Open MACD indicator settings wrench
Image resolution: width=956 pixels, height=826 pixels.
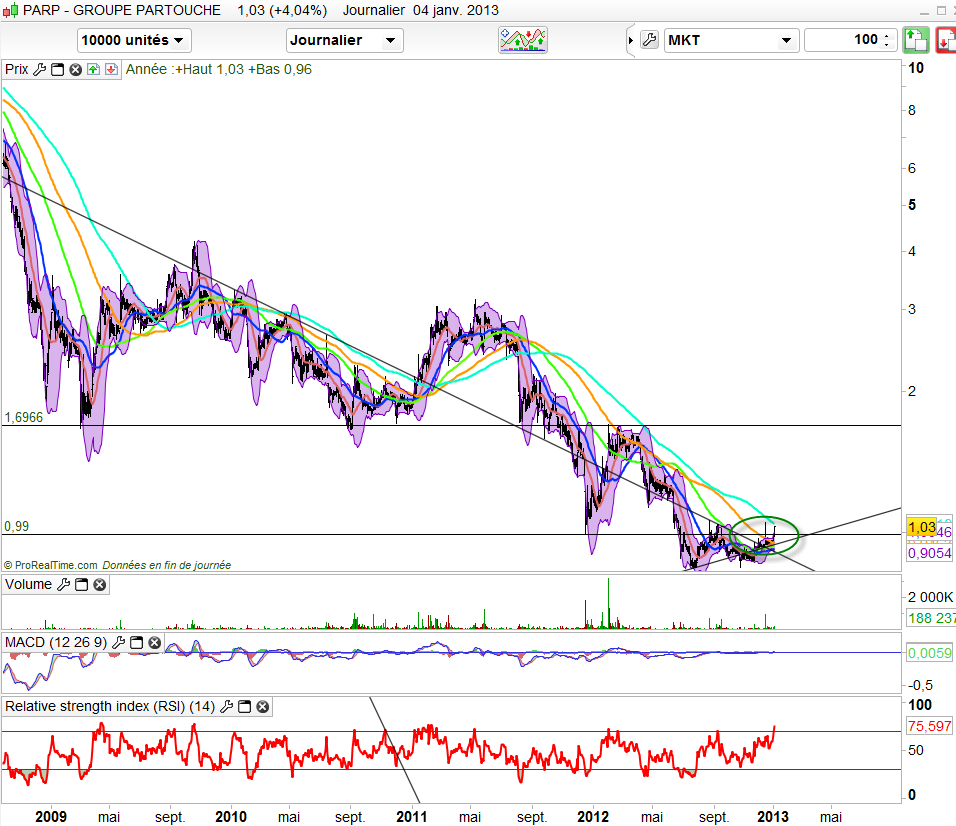click(x=119, y=642)
